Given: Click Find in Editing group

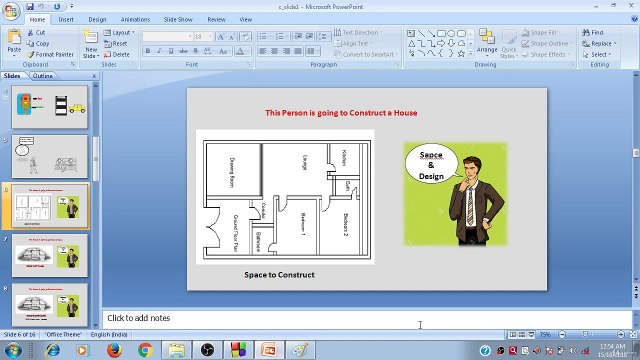Looking at the screenshot, I should pyautogui.click(x=593, y=32).
